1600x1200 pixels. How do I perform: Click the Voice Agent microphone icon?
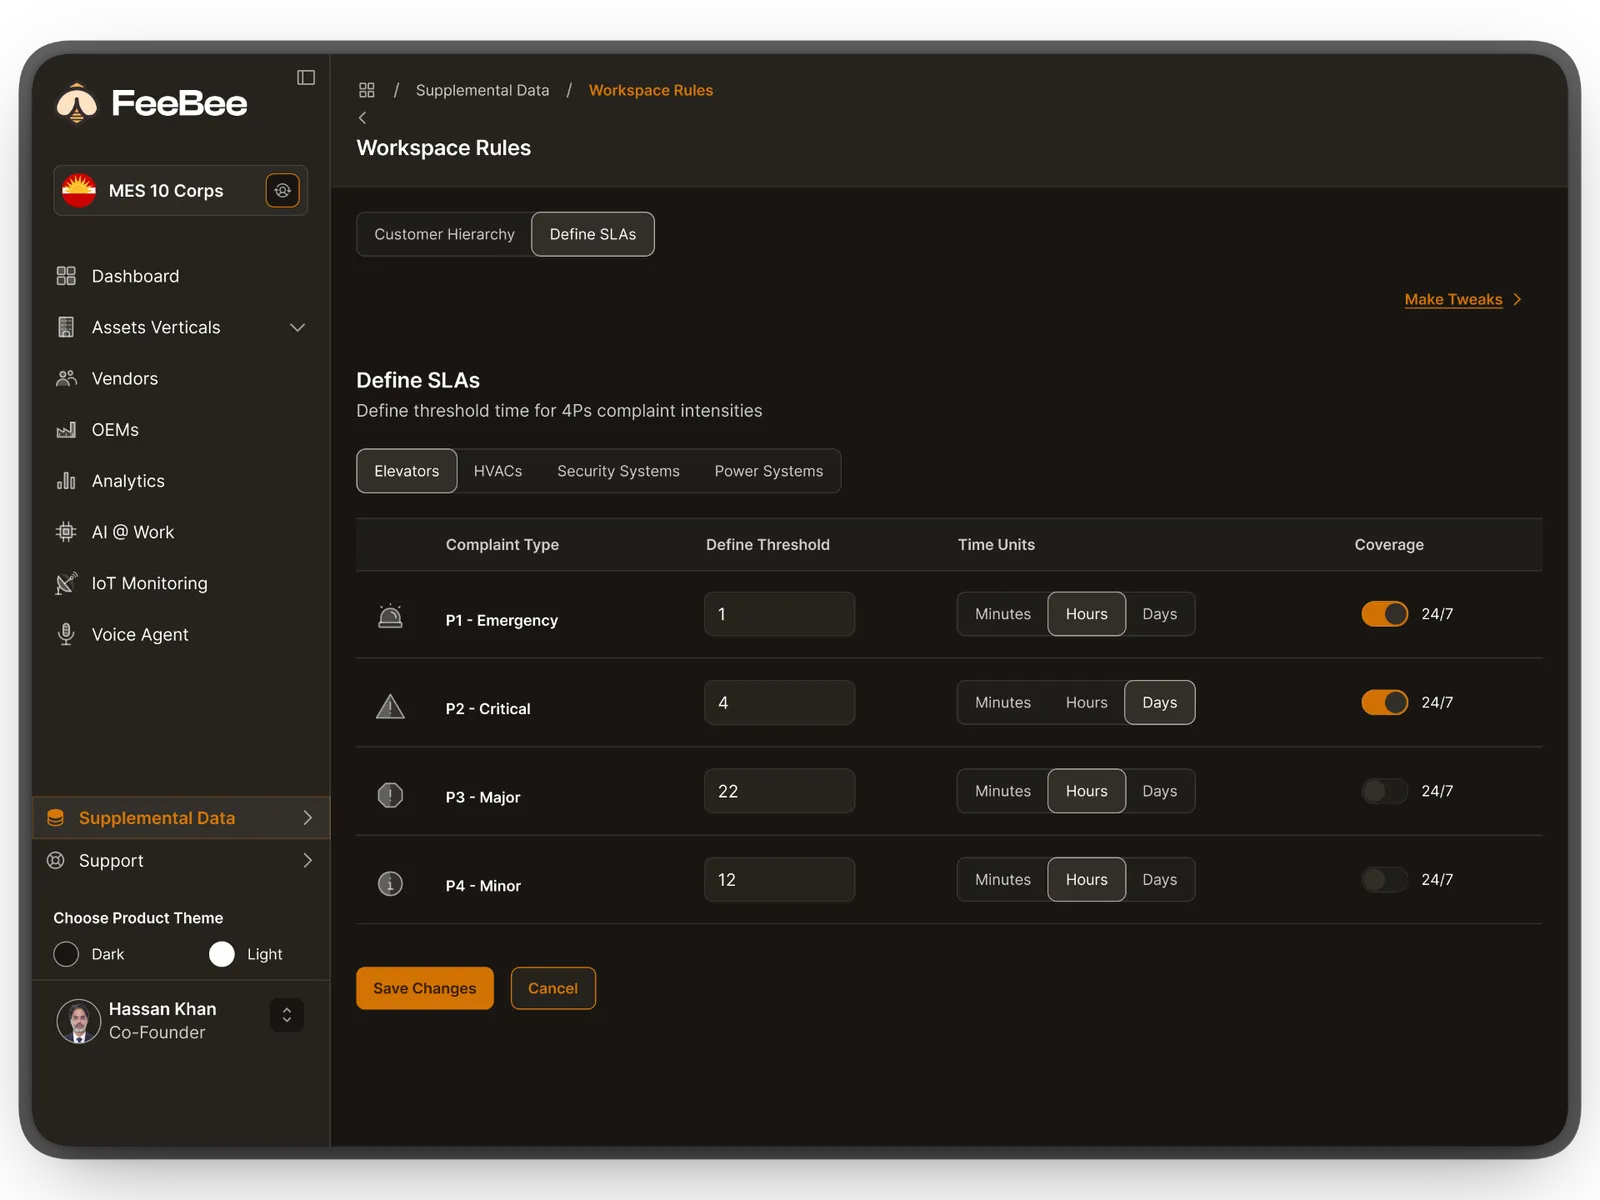click(66, 635)
